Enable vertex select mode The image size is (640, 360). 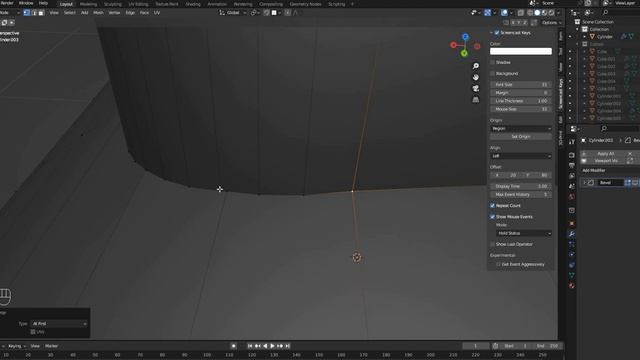[x=27, y=13]
